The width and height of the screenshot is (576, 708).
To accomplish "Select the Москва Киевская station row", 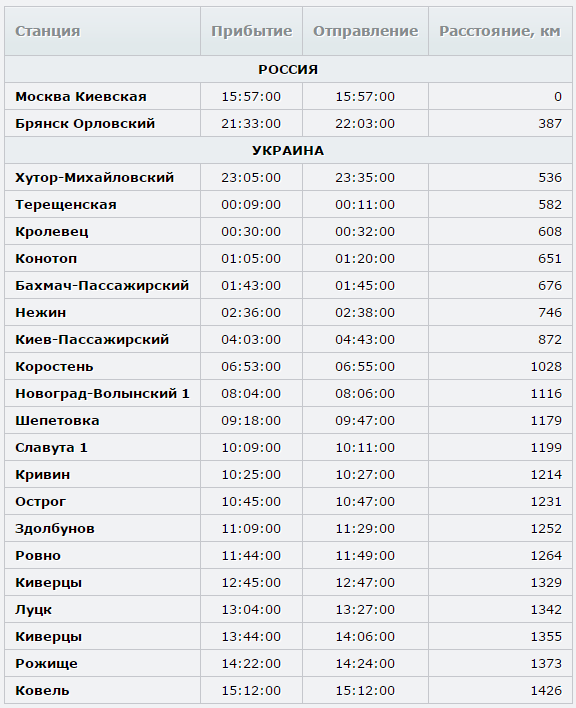I will click(288, 96).
